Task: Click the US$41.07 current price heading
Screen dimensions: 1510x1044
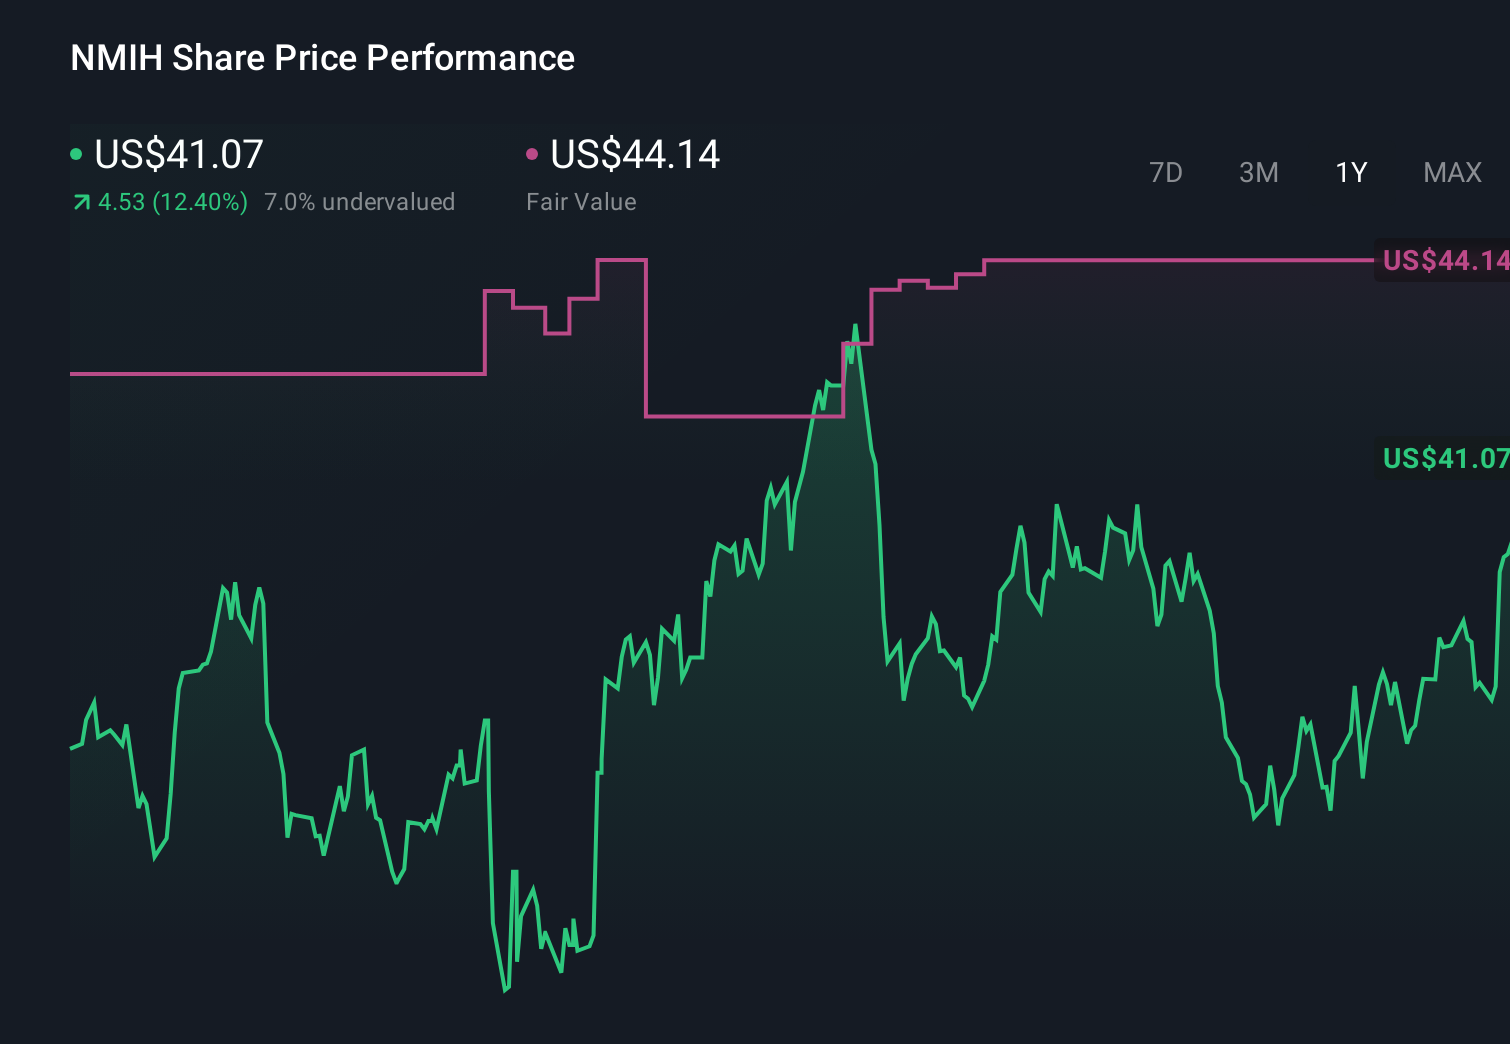Action: (x=178, y=154)
